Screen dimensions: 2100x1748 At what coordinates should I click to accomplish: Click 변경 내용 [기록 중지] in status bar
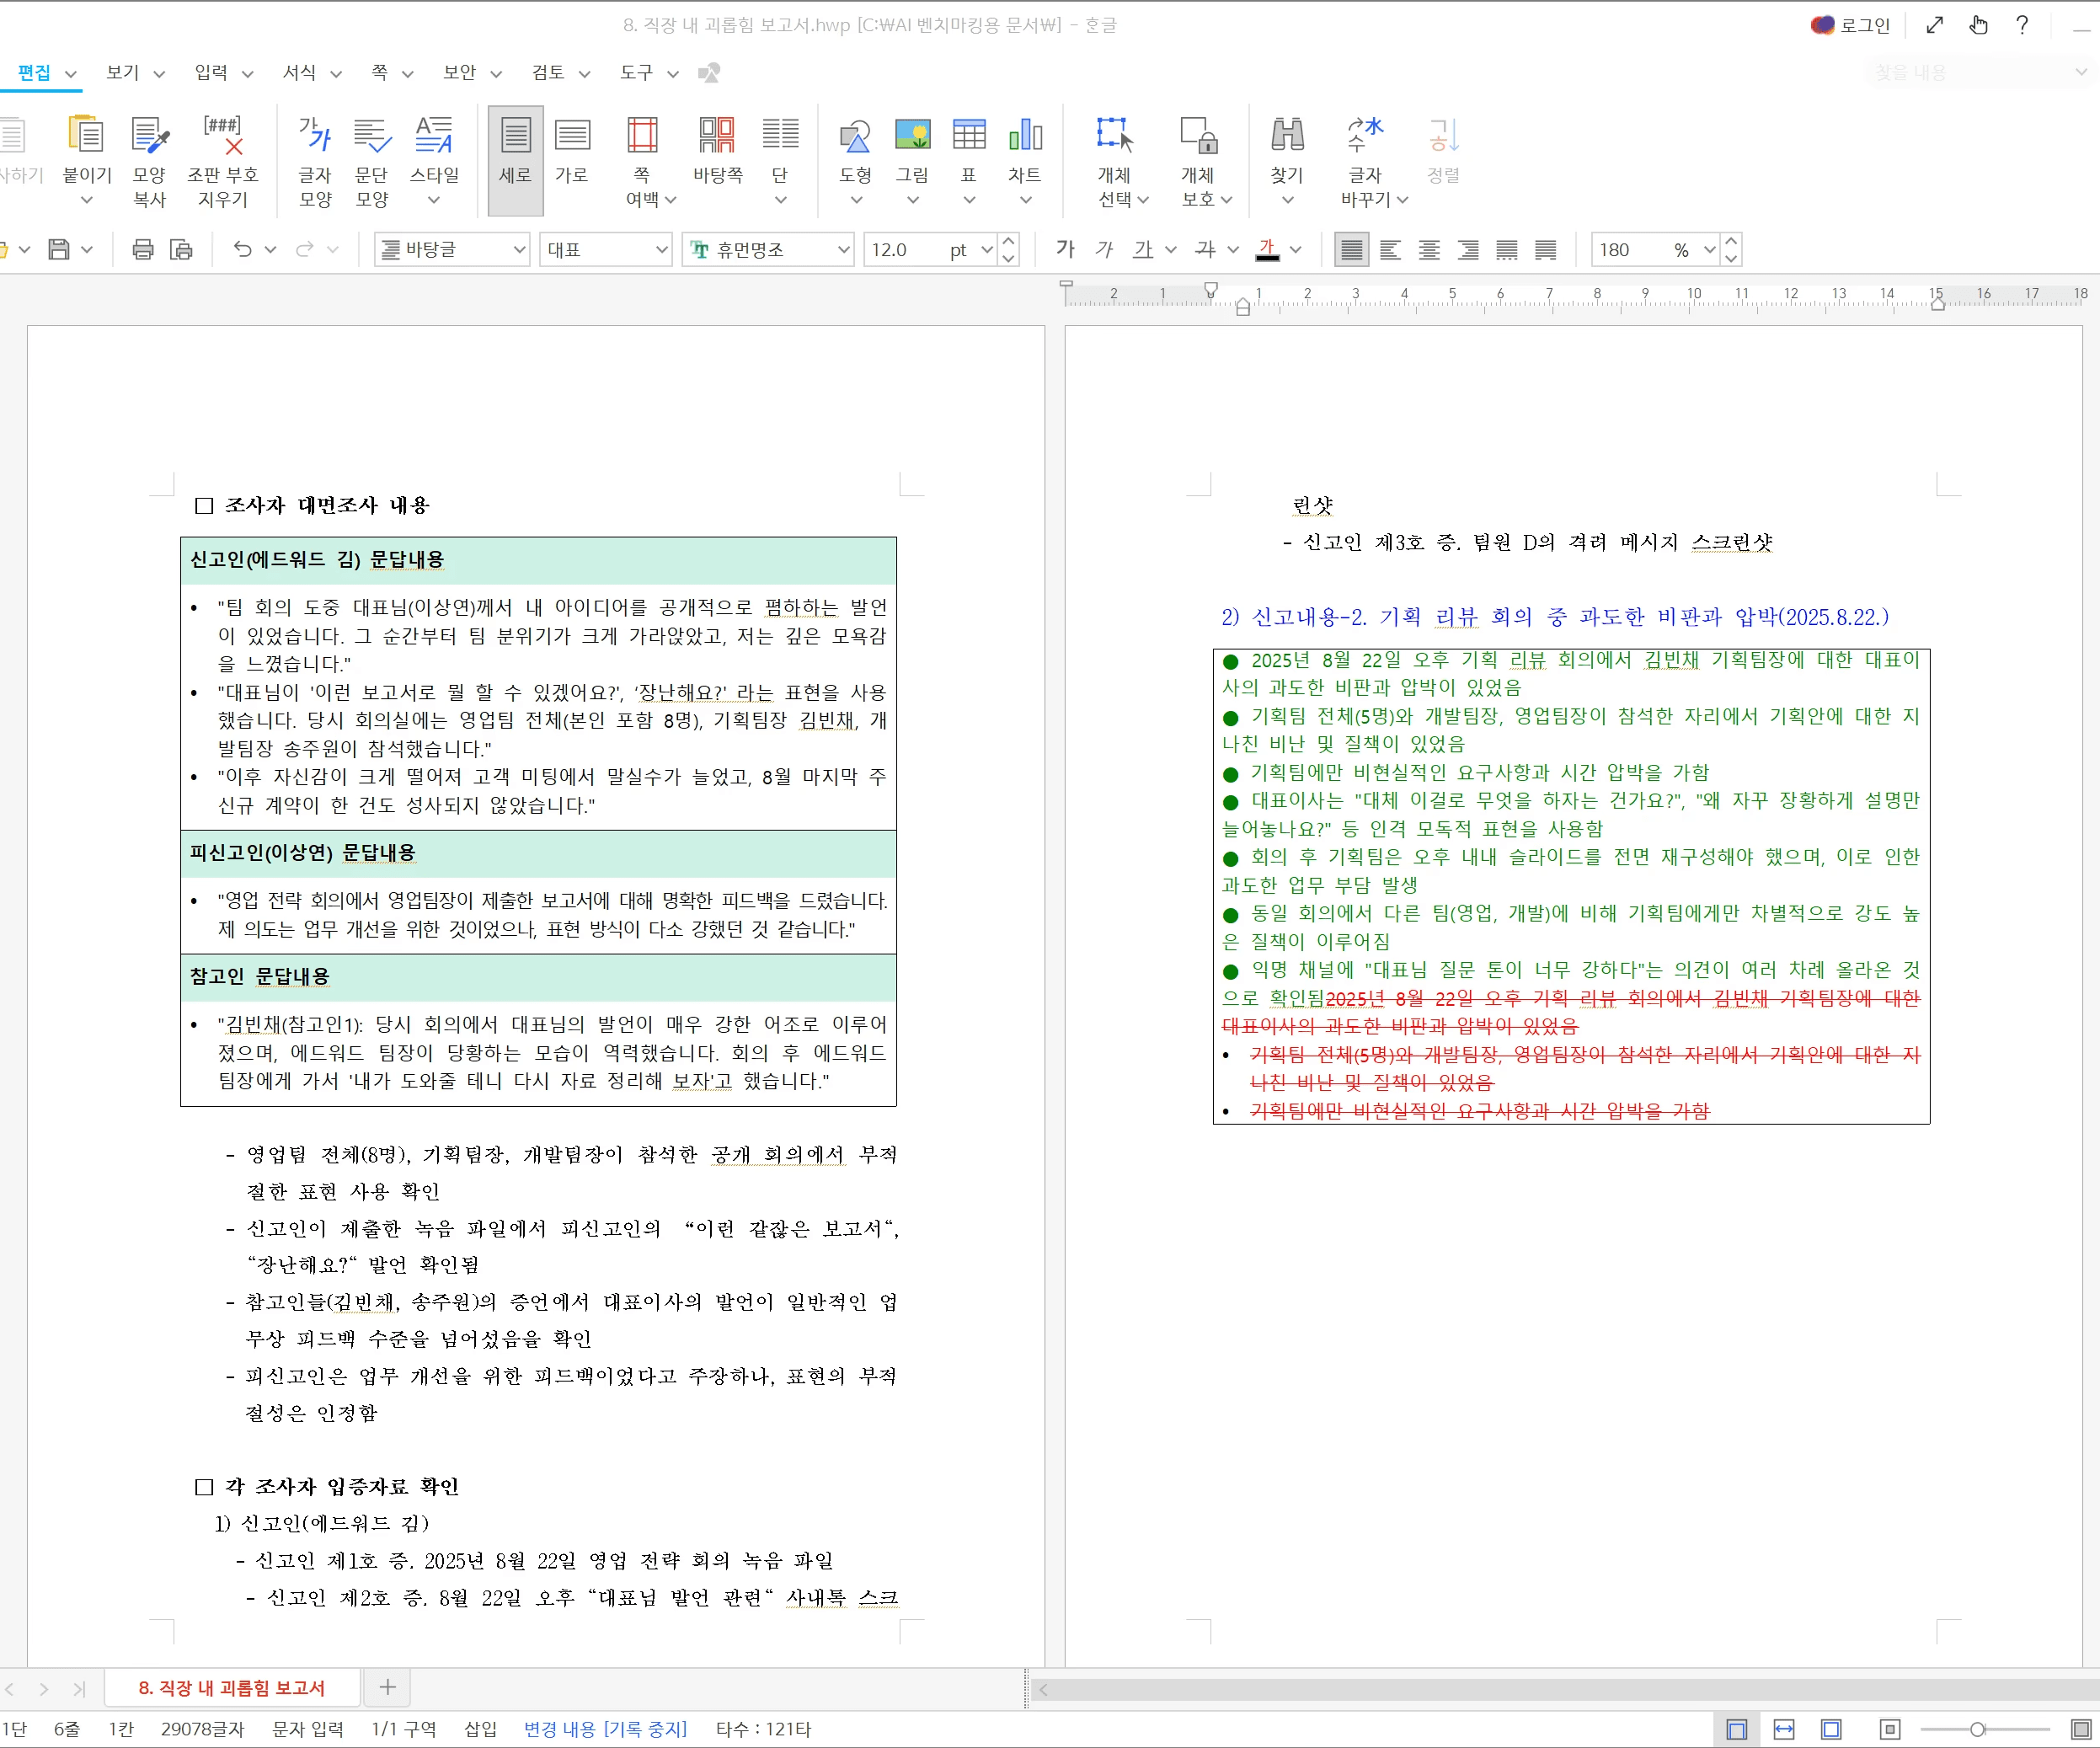605,1729
